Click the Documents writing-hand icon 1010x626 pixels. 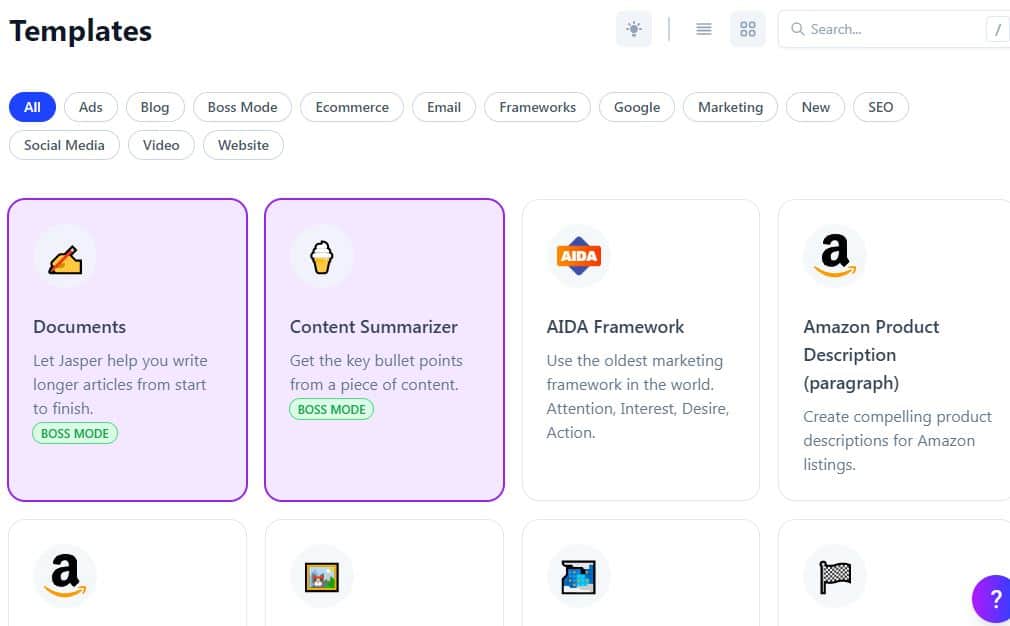pyautogui.click(x=65, y=256)
